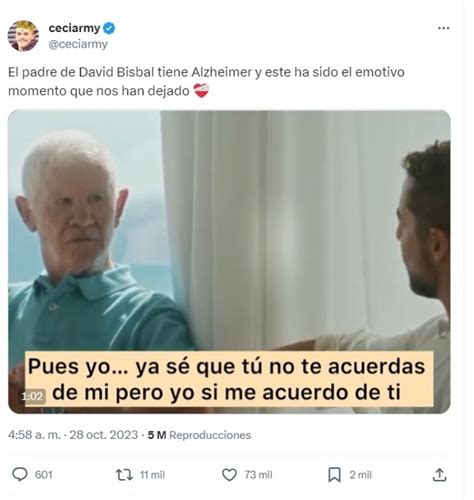Click the ceciarmy profile avatar
Image resolution: width=474 pixels, height=500 pixels.
pos(23,36)
